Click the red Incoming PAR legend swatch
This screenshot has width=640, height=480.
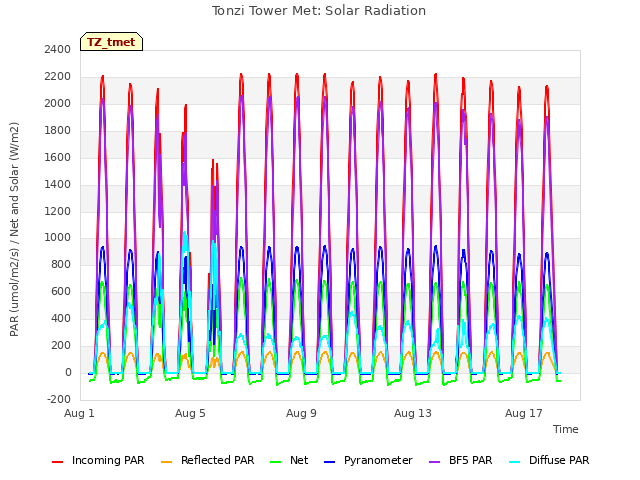point(58,462)
